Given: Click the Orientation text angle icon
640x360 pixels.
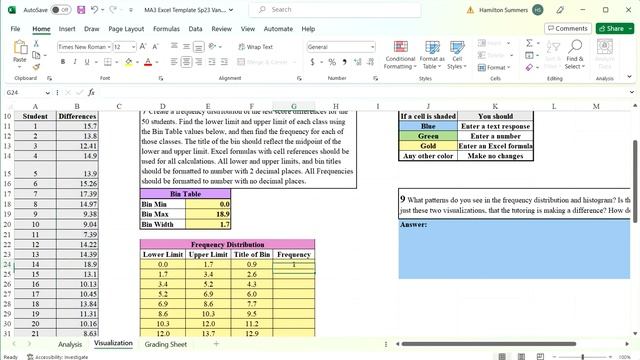Looking at the screenshot, I should pos(213,47).
